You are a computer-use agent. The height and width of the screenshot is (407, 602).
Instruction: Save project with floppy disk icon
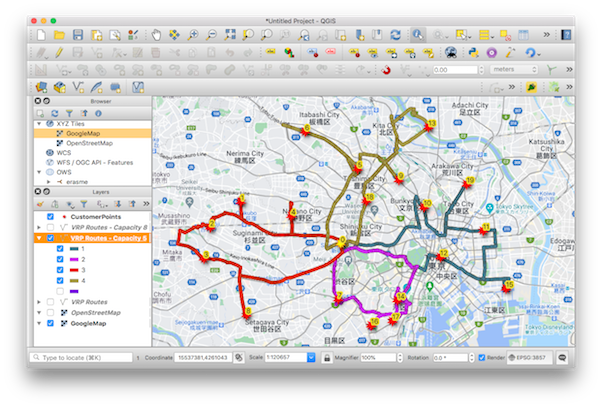[x=78, y=35]
